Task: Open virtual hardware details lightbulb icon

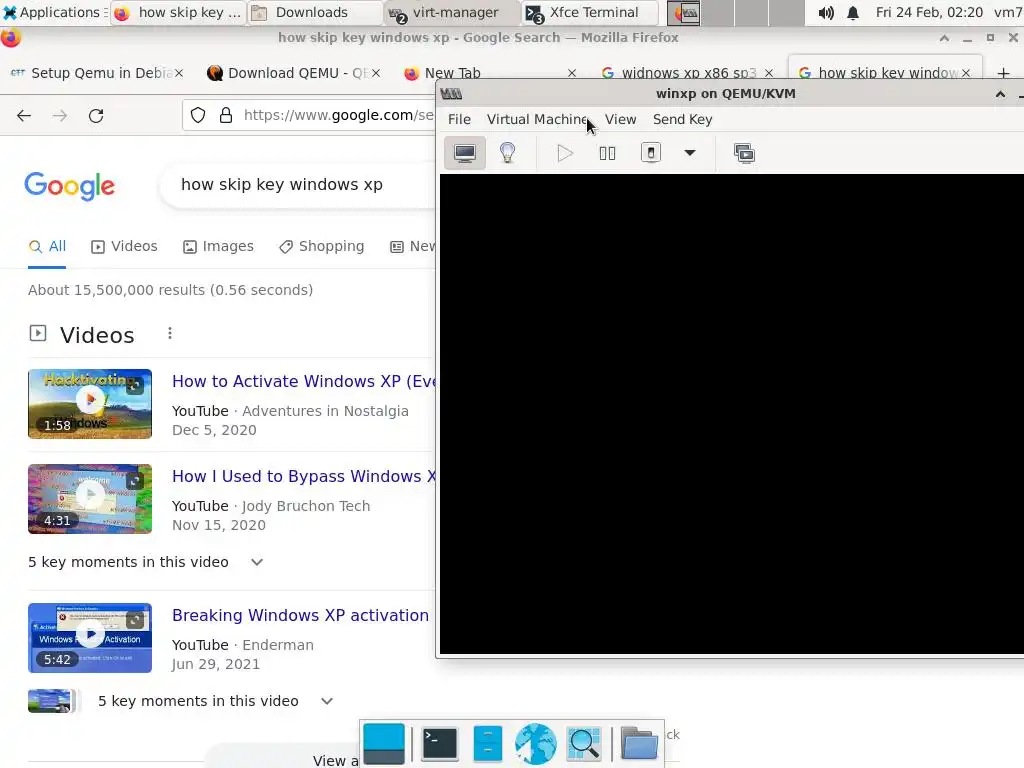Action: [507, 153]
